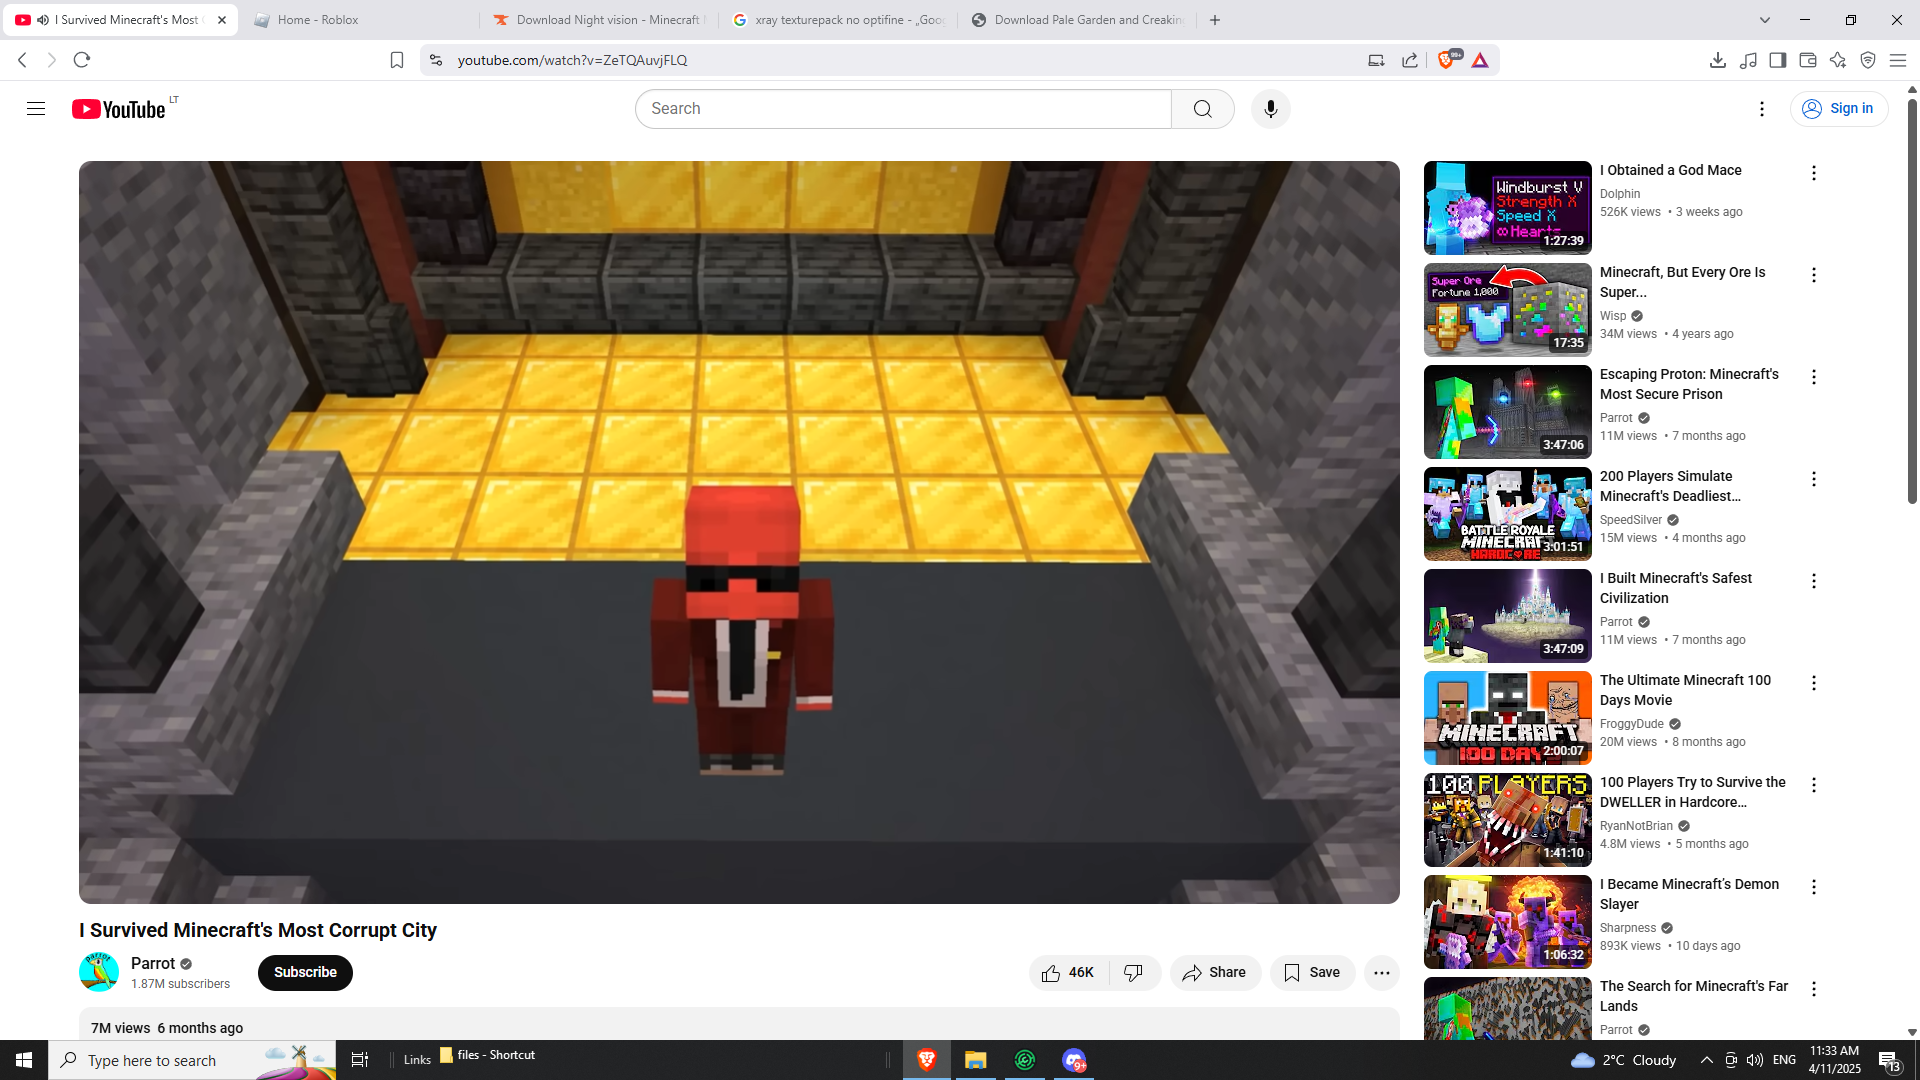
Task: Click the YouTube search input field
Action: click(902, 109)
